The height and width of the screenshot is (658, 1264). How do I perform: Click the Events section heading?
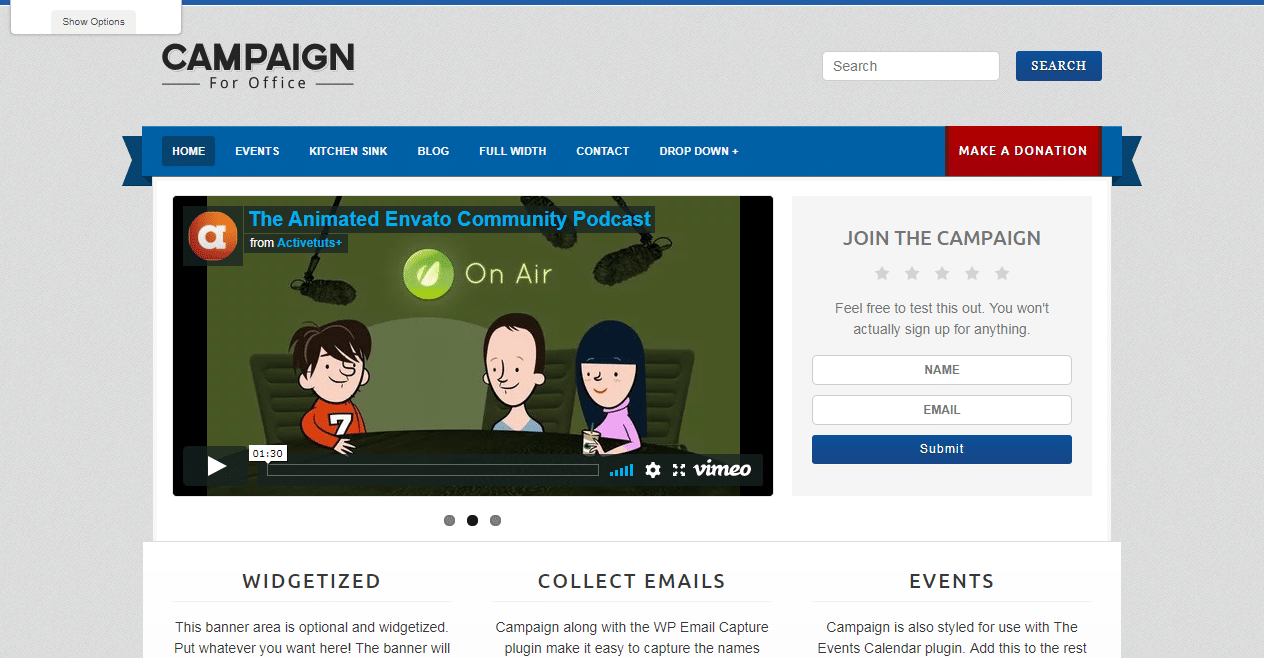951,581
